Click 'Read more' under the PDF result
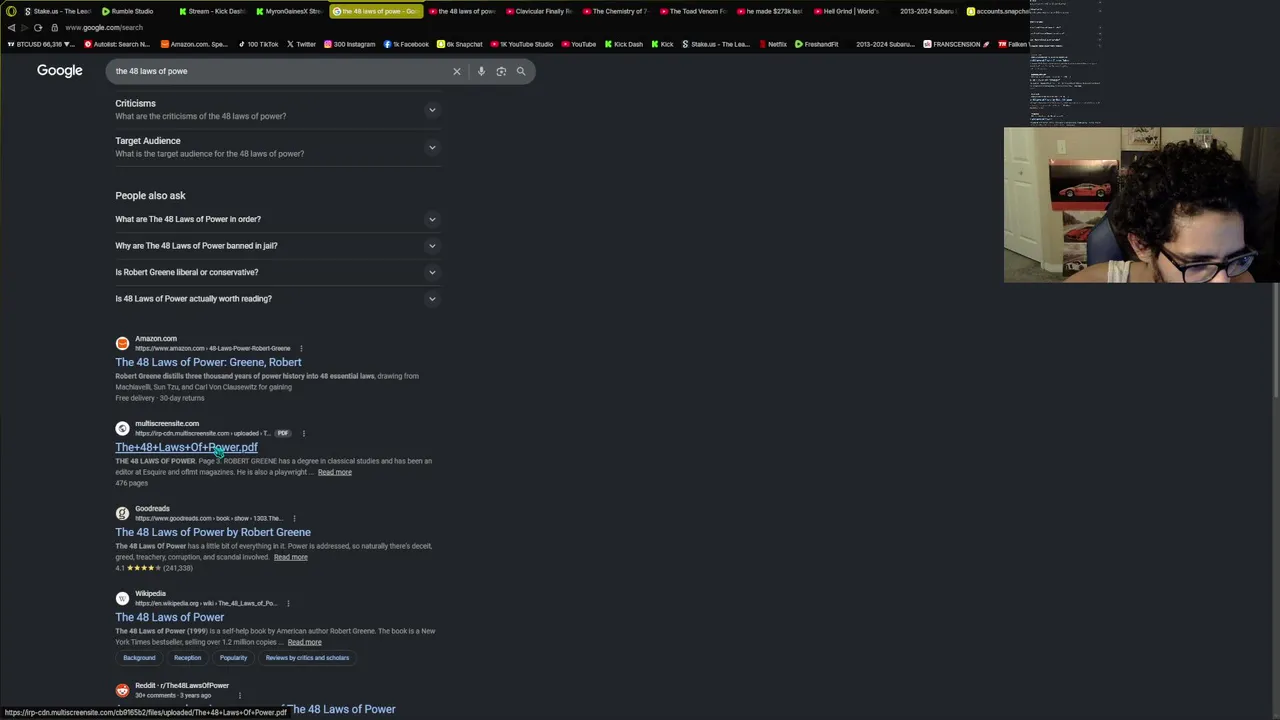This screenshot has width=1280, height=720. pyautogui.click(x=335, y=473)
